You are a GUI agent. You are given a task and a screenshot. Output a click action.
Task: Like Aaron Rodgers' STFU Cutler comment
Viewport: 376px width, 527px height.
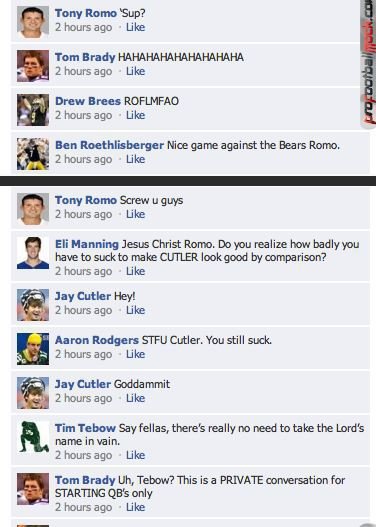coord(135,354)
